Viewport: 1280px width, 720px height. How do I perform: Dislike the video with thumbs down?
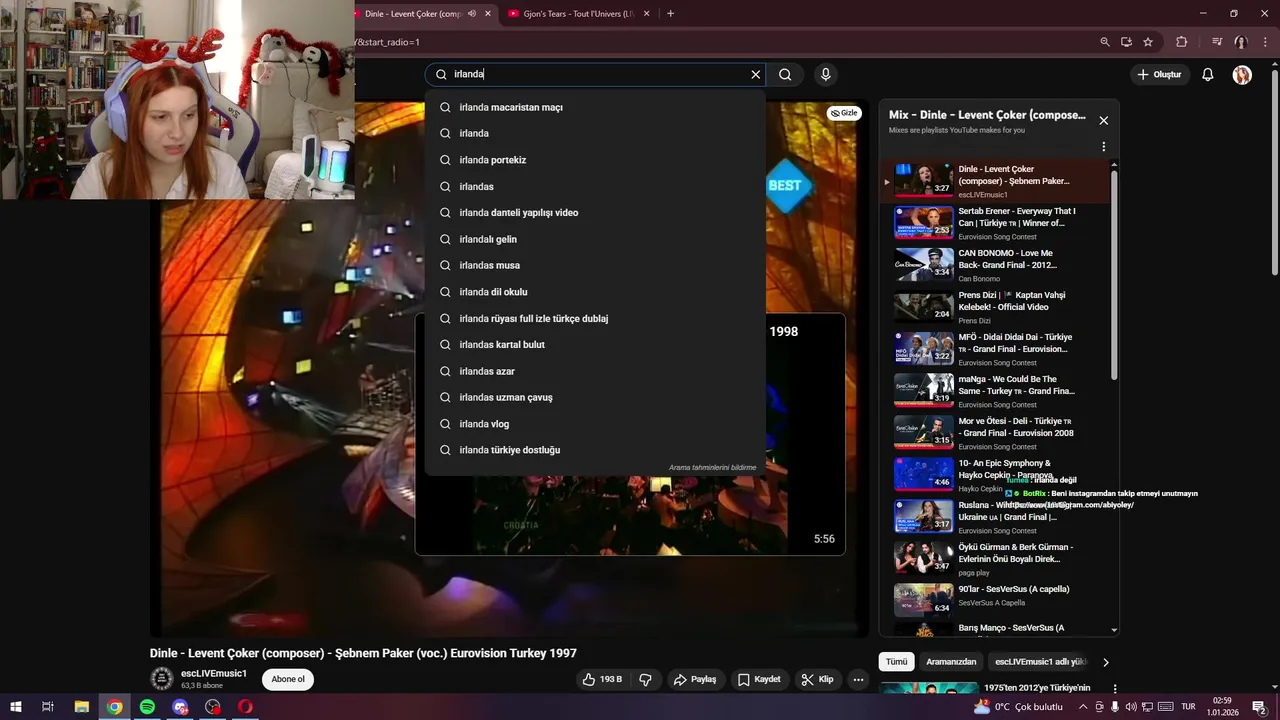coord(646,679)
